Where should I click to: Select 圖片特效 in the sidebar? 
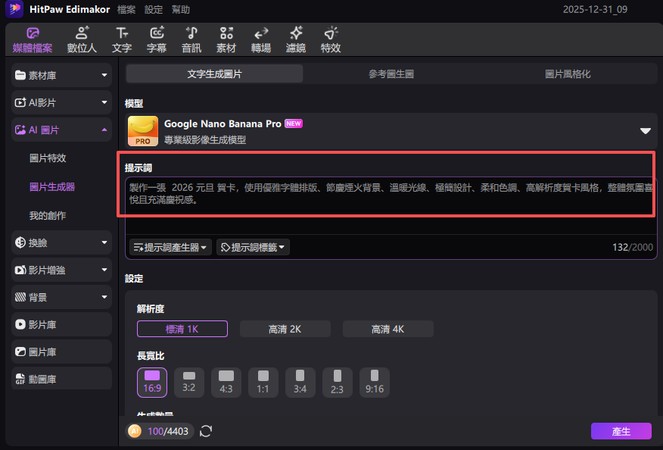(48, 158)
